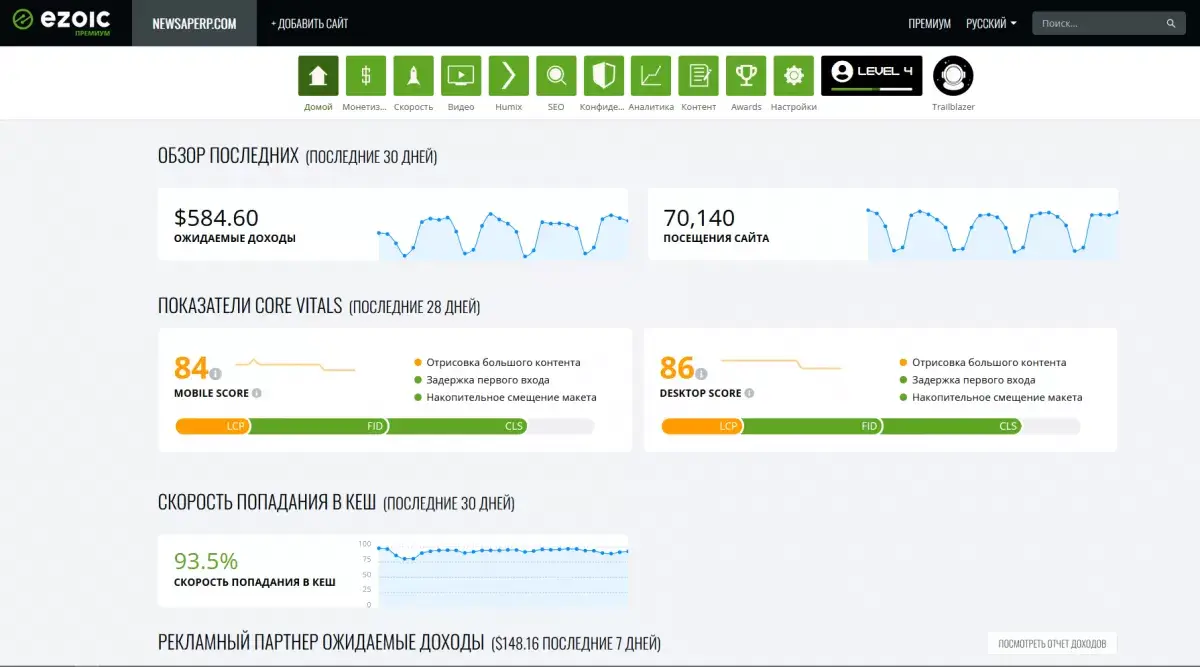Switch to the NEWSAPERP.COM site tab

pyautogui.click(x=194, y=23)
